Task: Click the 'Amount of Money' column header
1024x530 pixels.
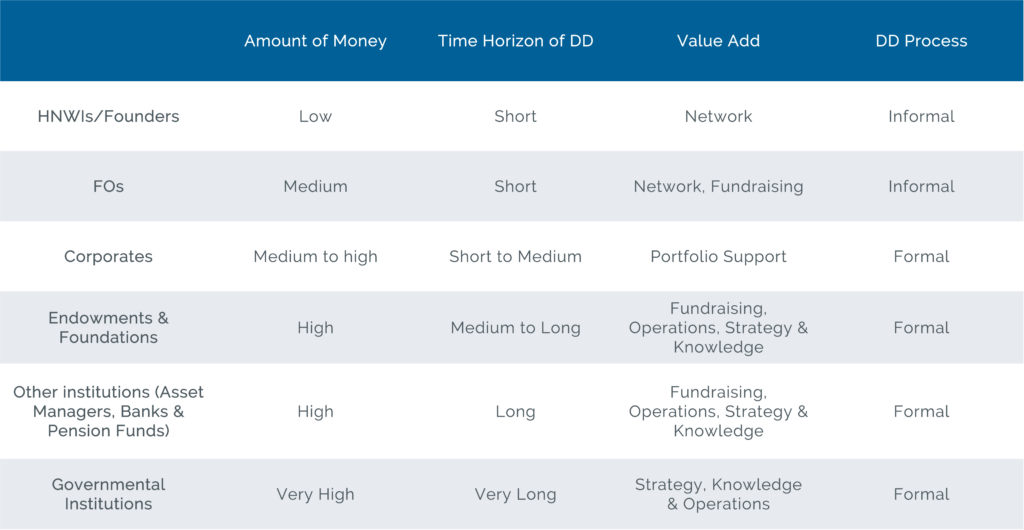Action: click(315, 41)
